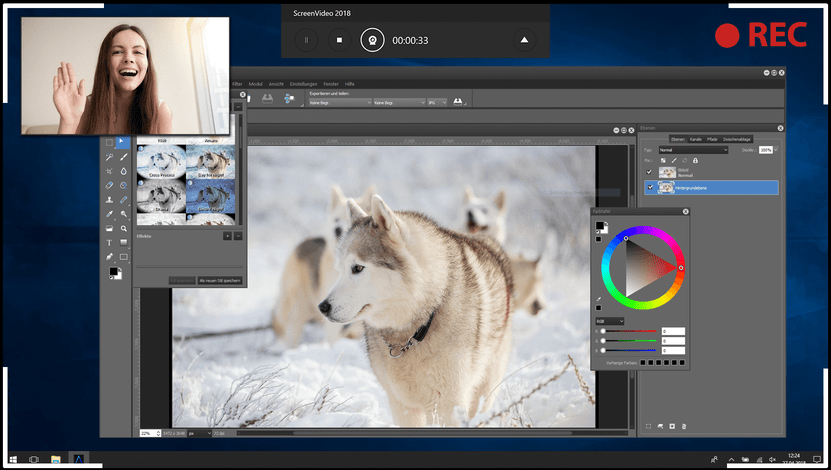Pick the eyedropper in Farbtafel panel
The image size is (831, 470).
[x=599, y=299]
